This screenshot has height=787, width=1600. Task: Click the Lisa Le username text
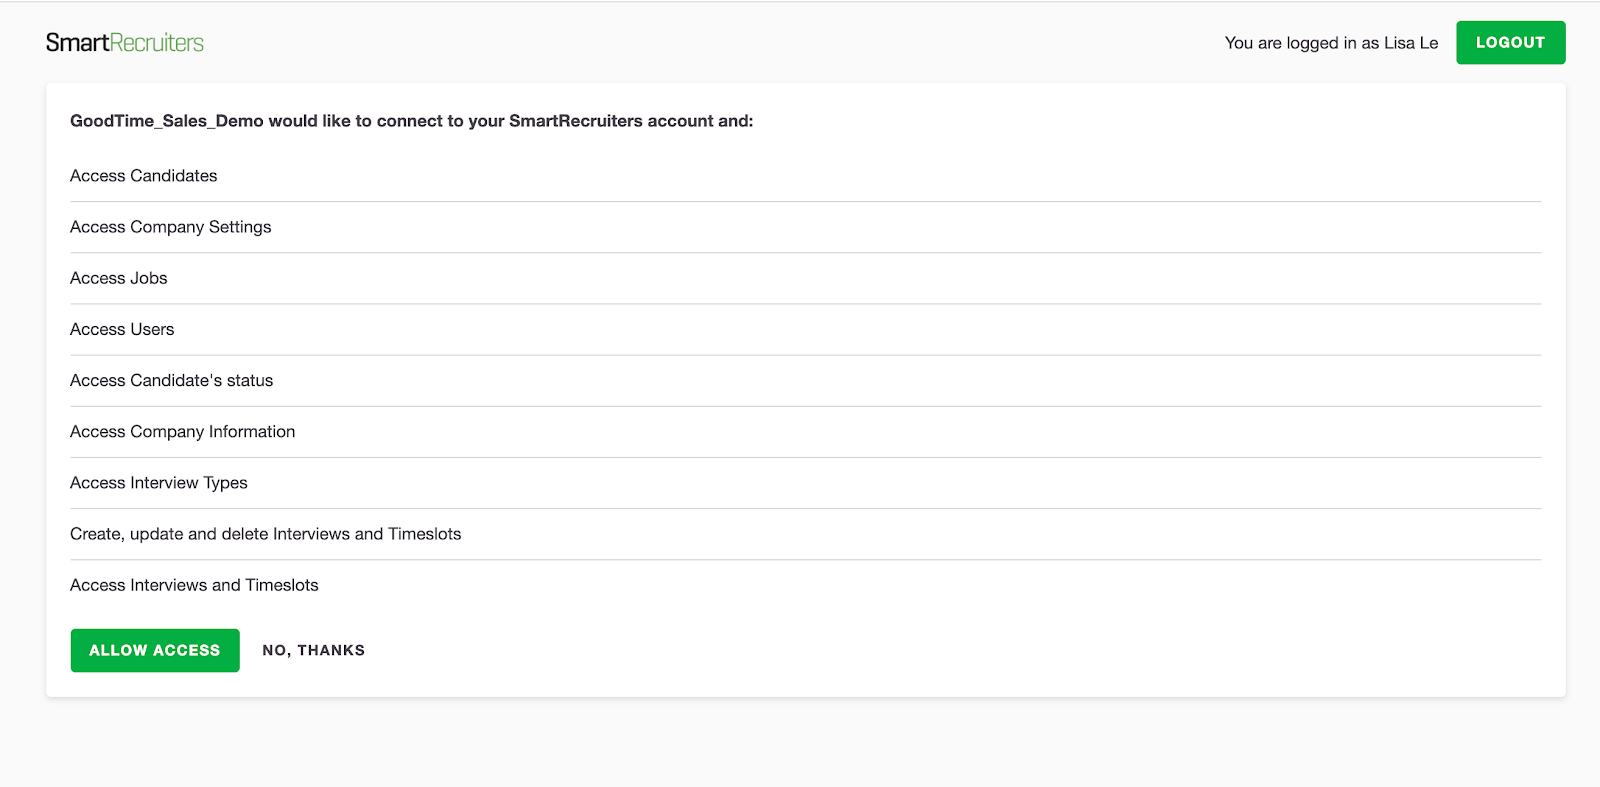[x=1411, y=43]
